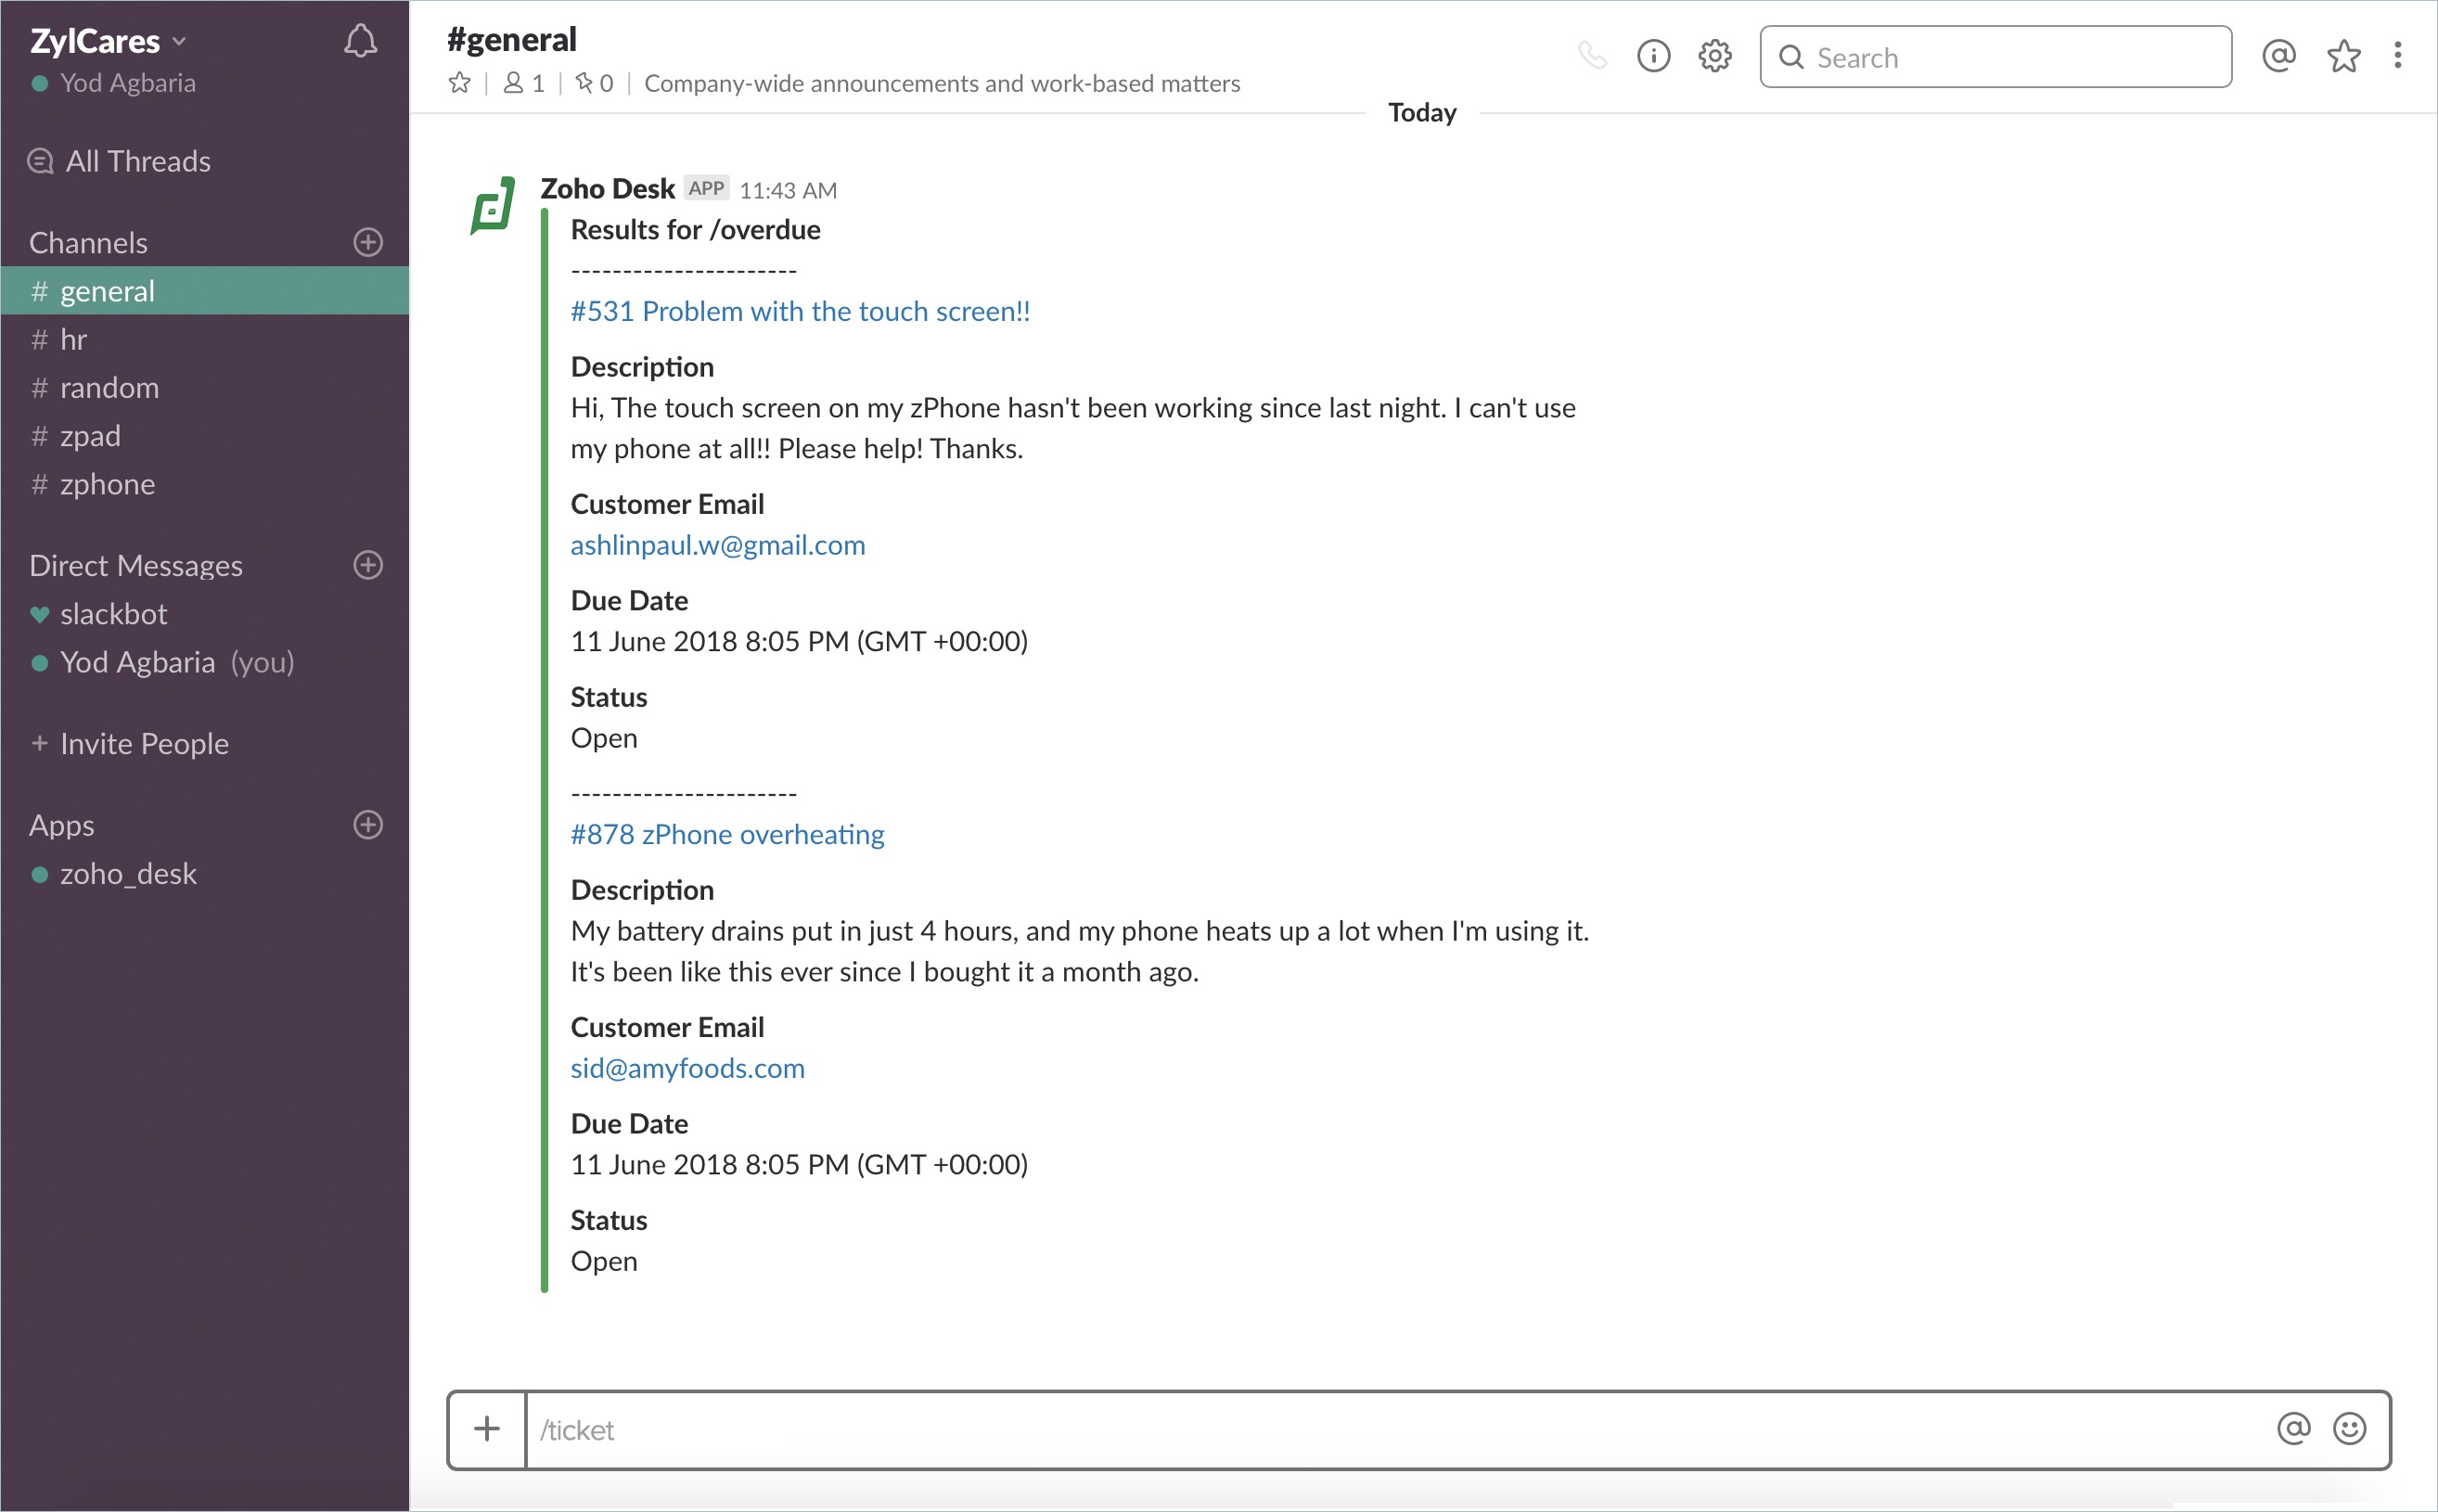
Task: Open ticket #531 touch screen link
Action: click(800, 311)
